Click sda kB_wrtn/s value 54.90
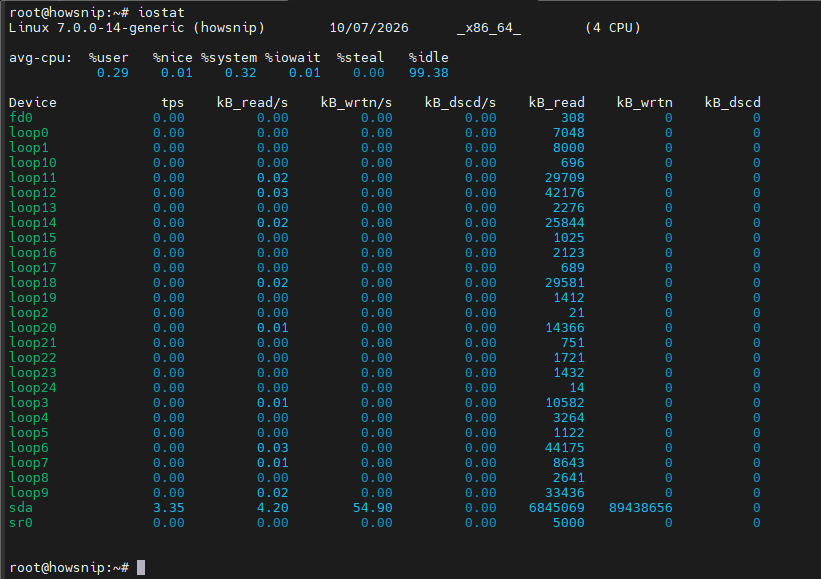Image resolution: width=821 pixels, height=579 pixels. [372, 508]
